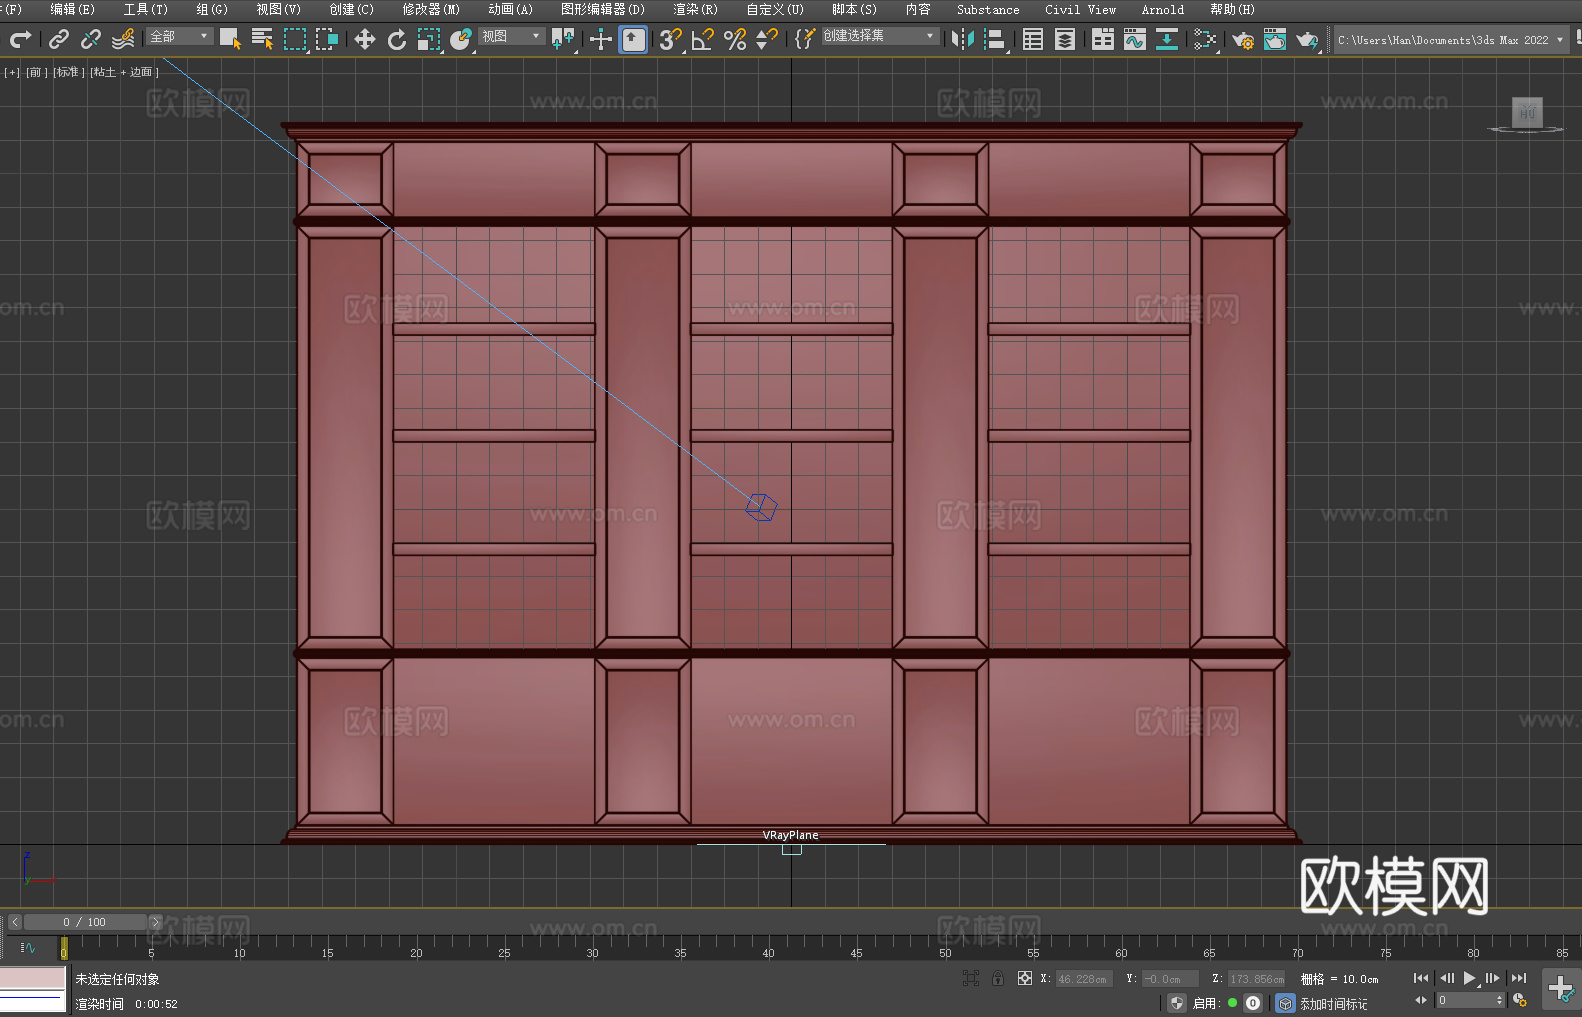Open the Civil View menu
1582x1017 pixels.
click(1080, 9)
